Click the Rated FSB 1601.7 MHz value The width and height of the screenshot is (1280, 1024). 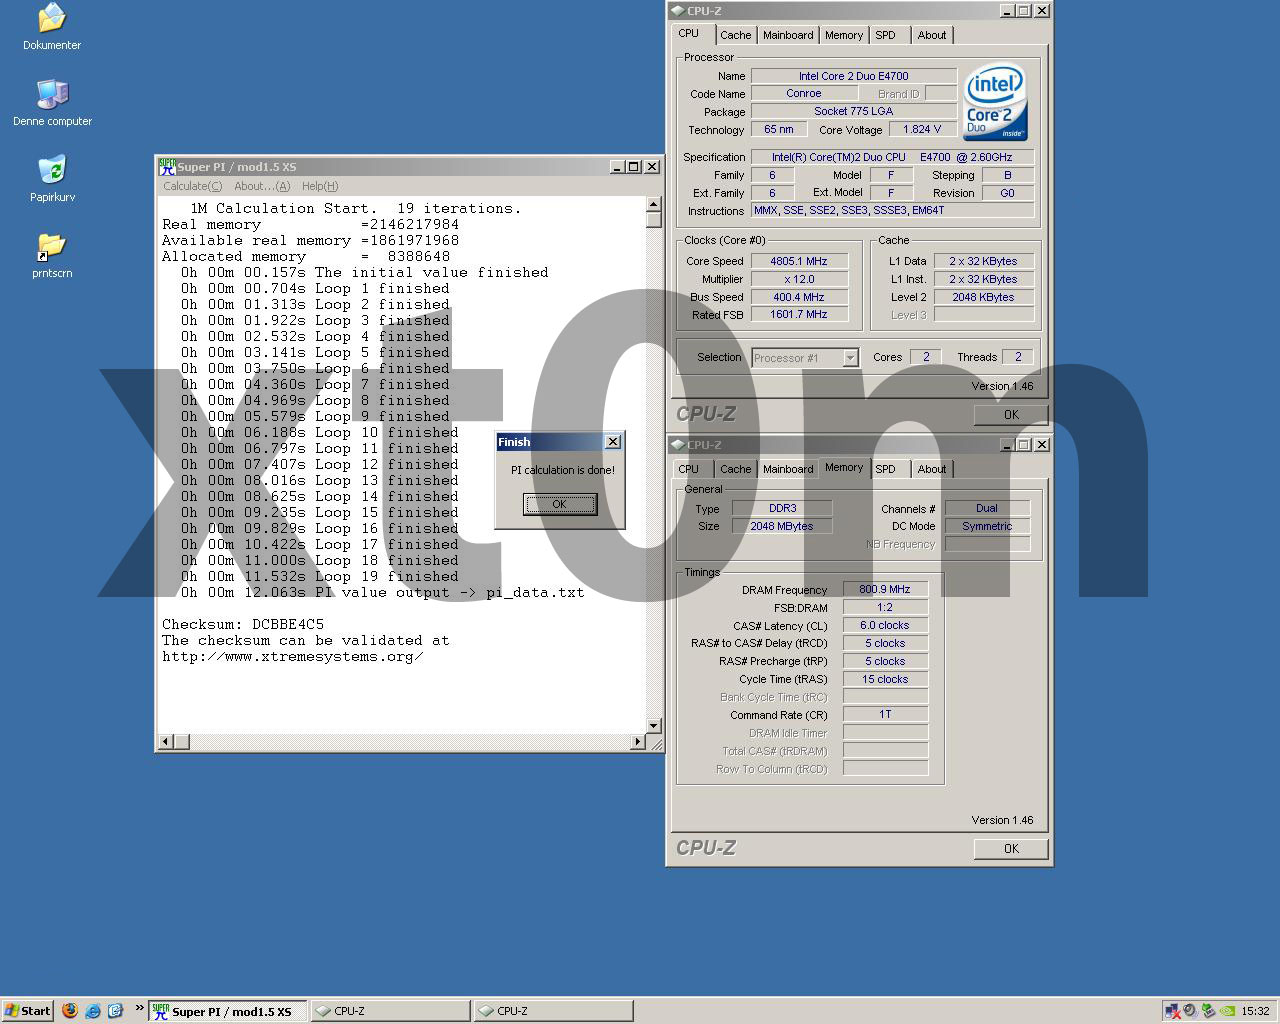798,315
